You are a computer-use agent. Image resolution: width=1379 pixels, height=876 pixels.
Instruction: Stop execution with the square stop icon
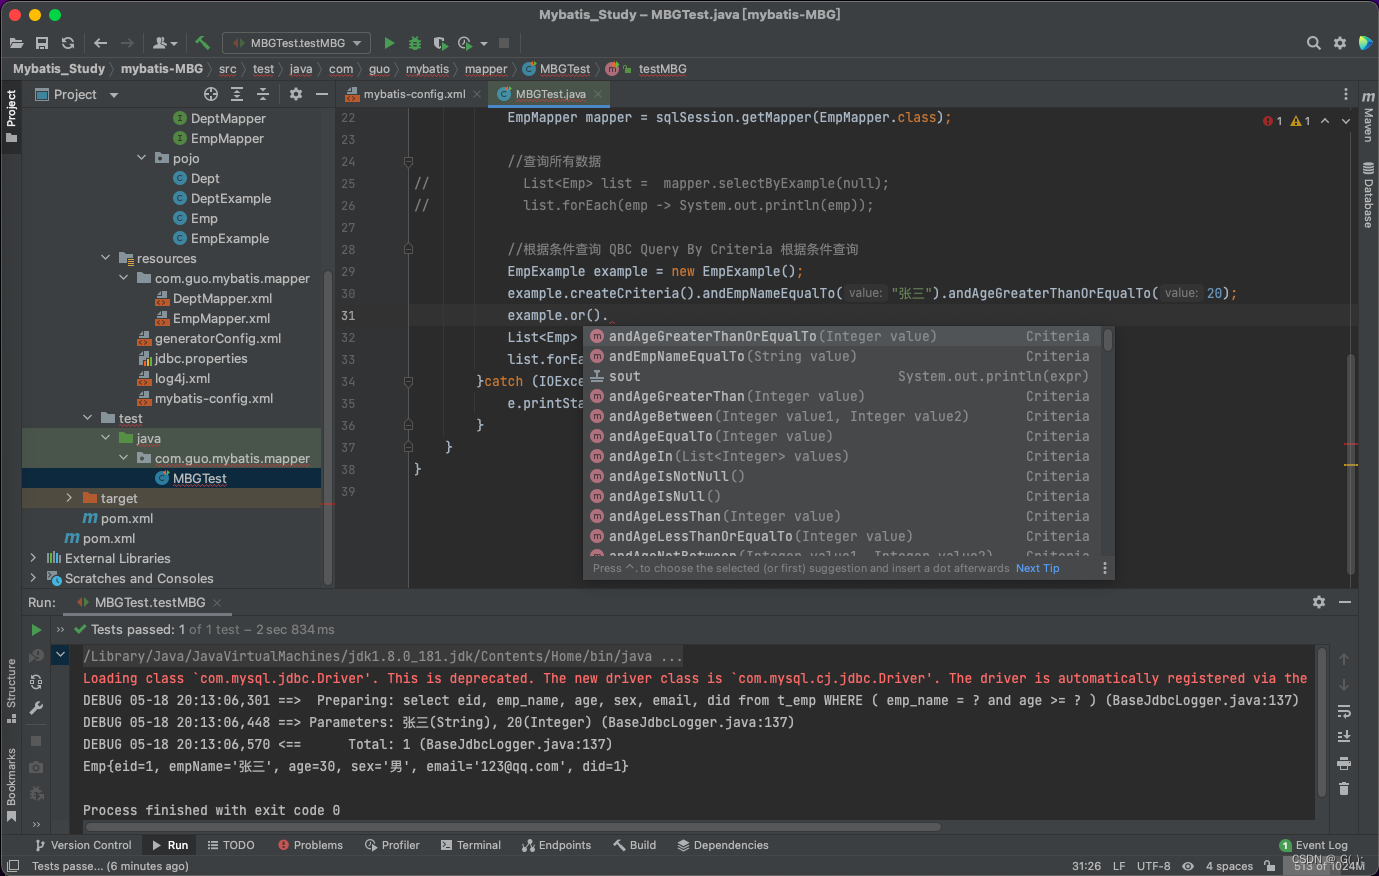[504, 43]
